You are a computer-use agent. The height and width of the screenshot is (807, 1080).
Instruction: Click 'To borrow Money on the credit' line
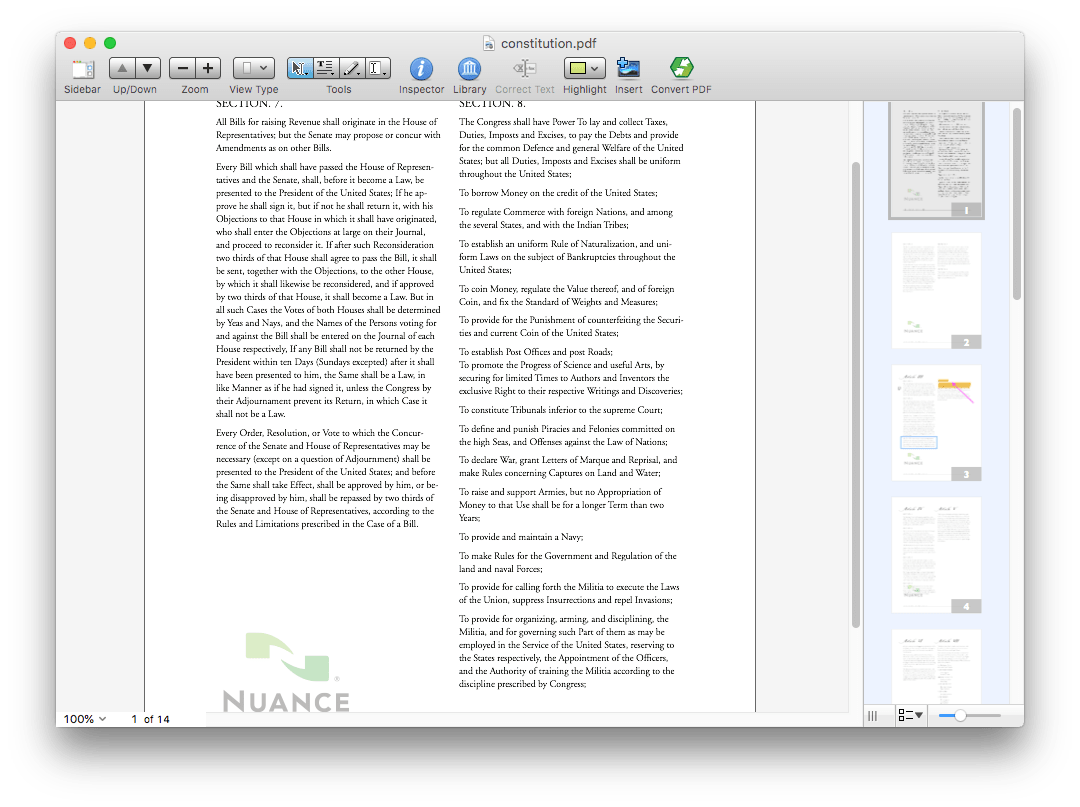[x=558, y=193]
